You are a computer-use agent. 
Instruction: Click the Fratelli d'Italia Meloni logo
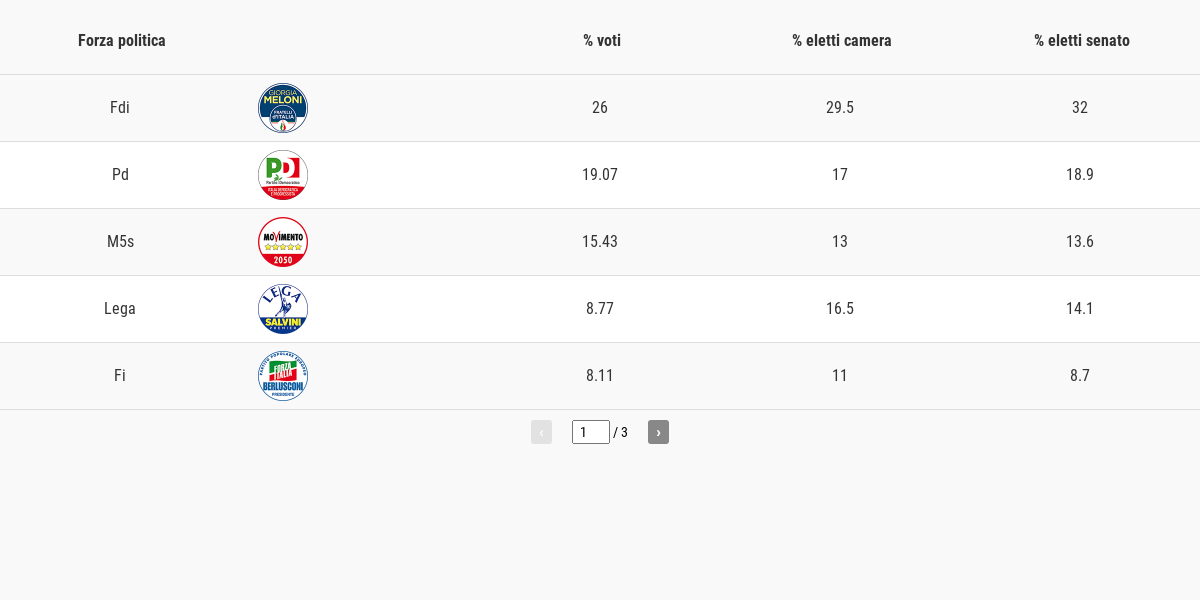(283, 108)
